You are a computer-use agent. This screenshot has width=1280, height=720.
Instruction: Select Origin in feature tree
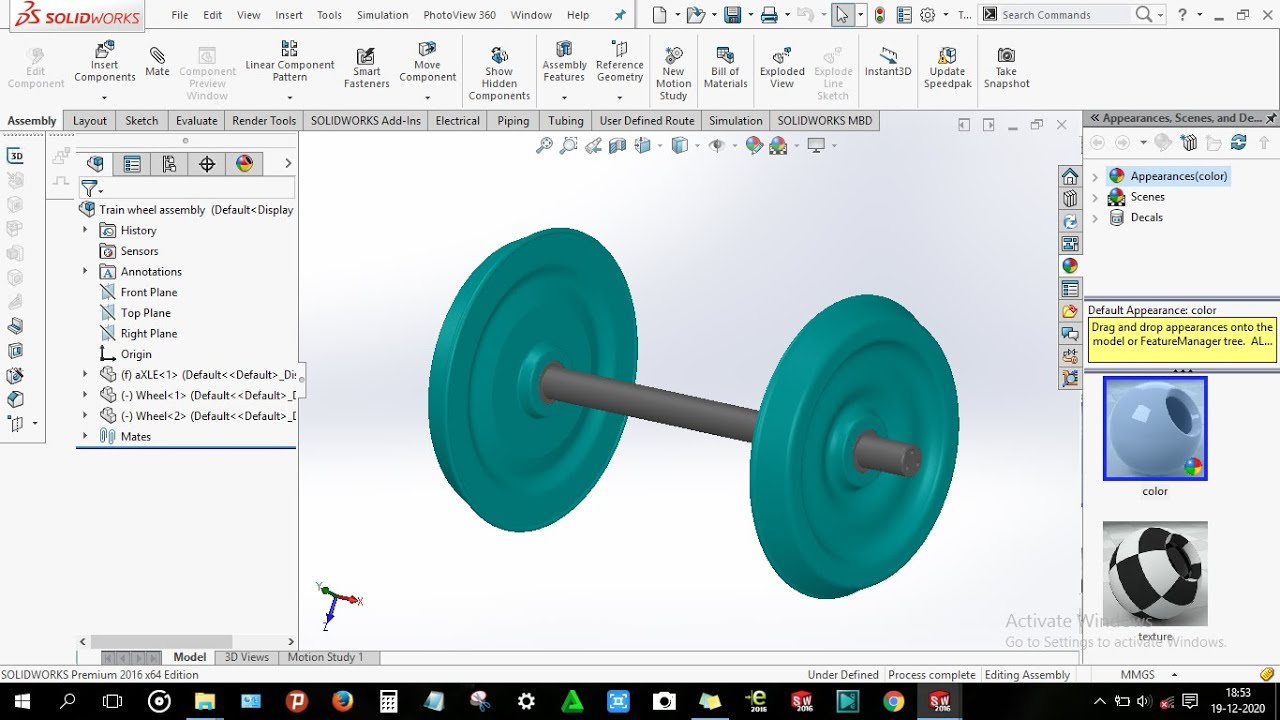[x=136, y=354]
